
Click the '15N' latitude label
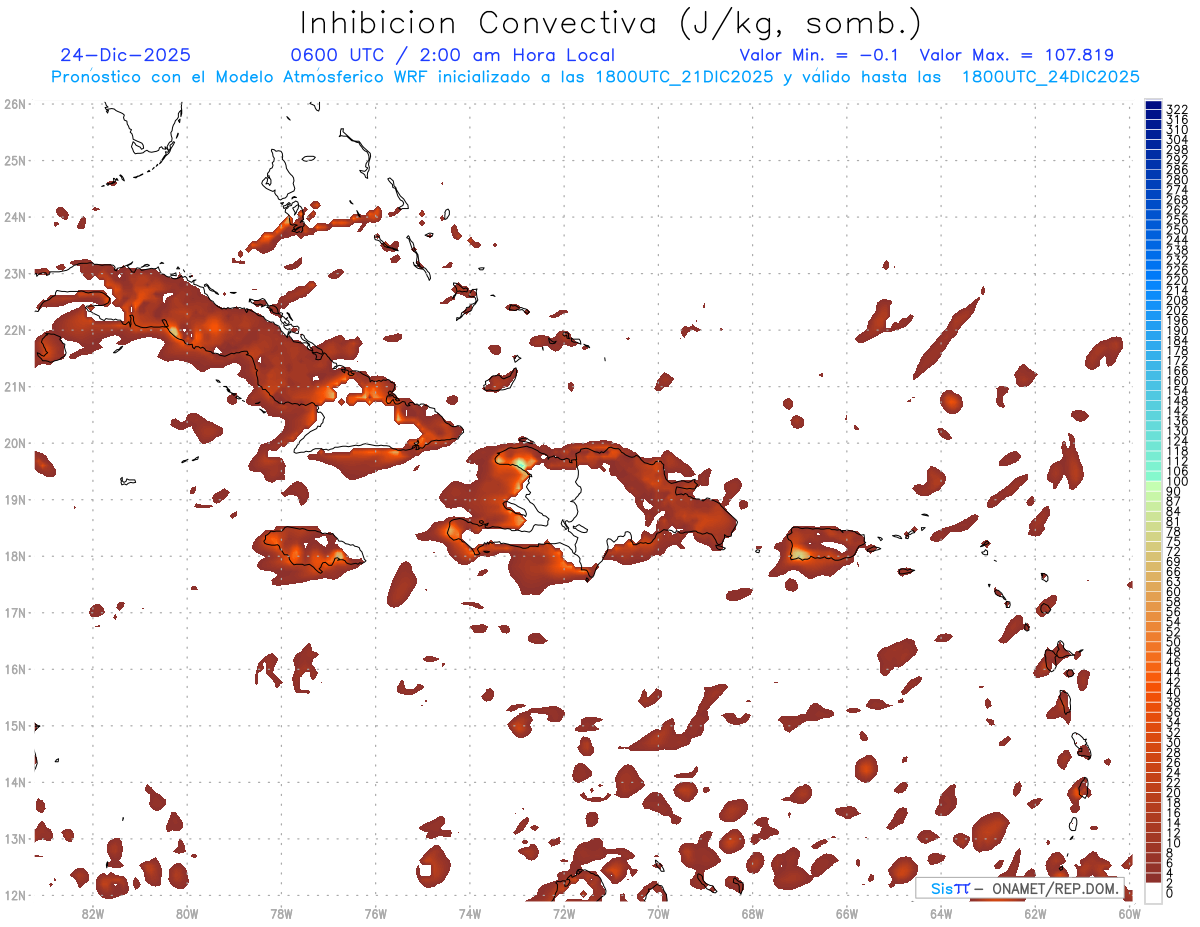(x=15, y=725)
